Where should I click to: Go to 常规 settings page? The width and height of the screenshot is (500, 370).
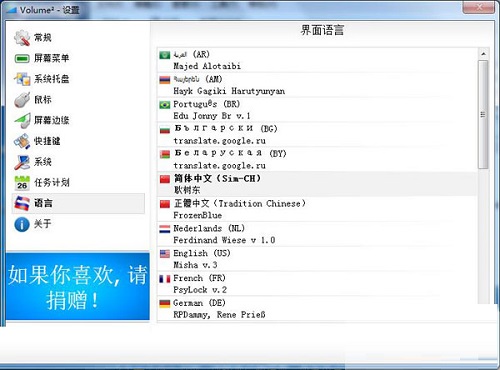[x=43, y=38]
